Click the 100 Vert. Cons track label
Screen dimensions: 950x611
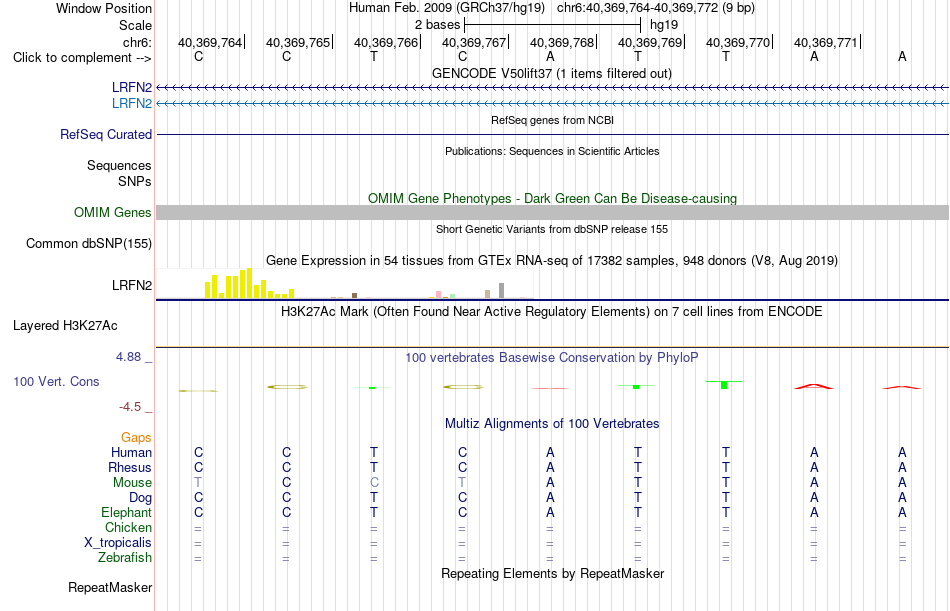click(56, 382)
